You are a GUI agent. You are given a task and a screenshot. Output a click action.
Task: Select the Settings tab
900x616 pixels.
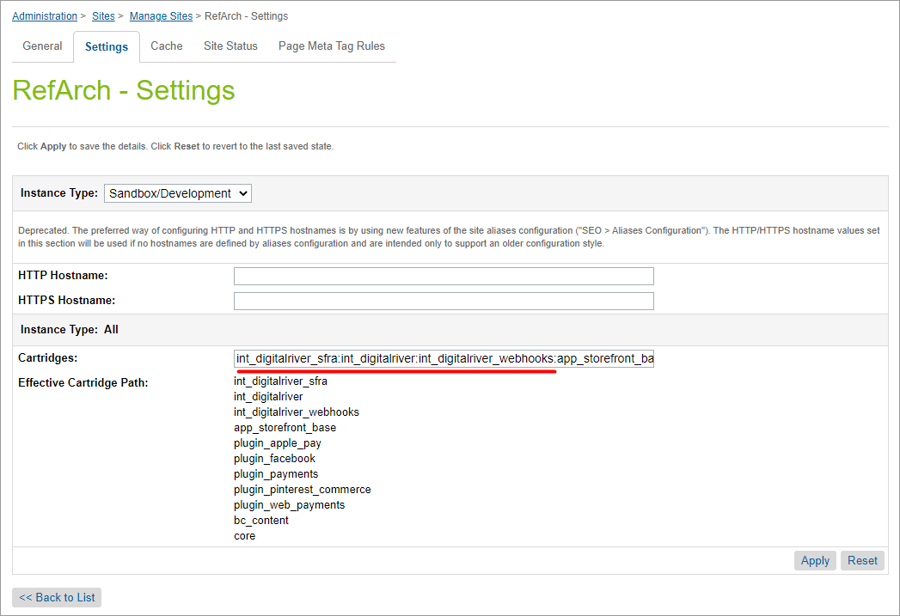[x=106, y=47]
